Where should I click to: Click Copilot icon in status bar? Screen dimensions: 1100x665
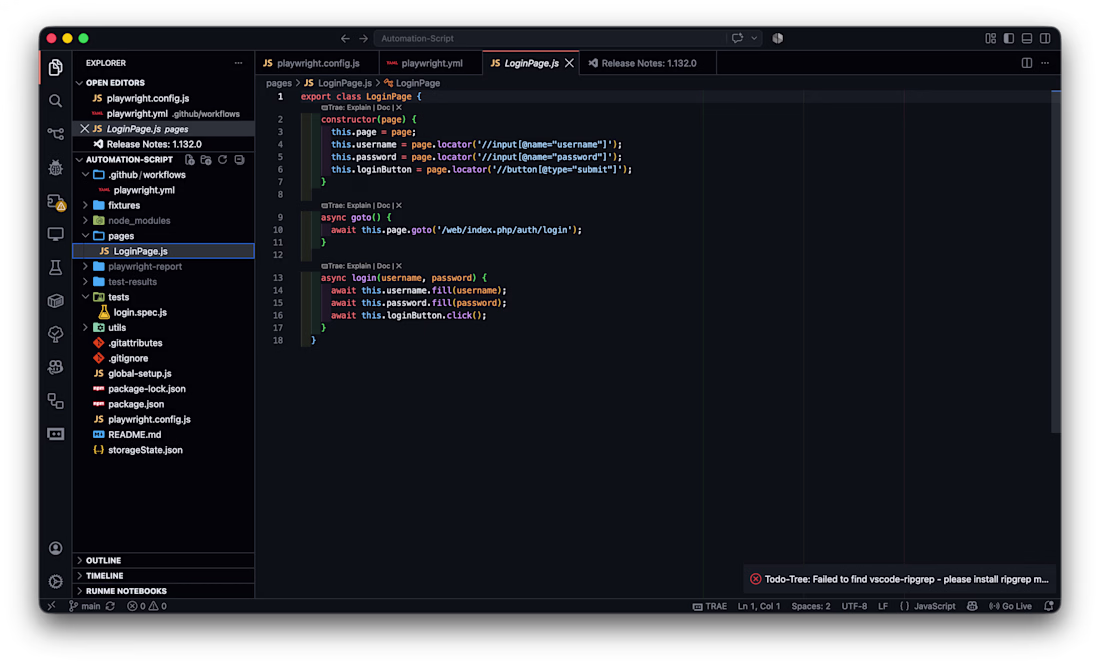click(x=972, y=606)
